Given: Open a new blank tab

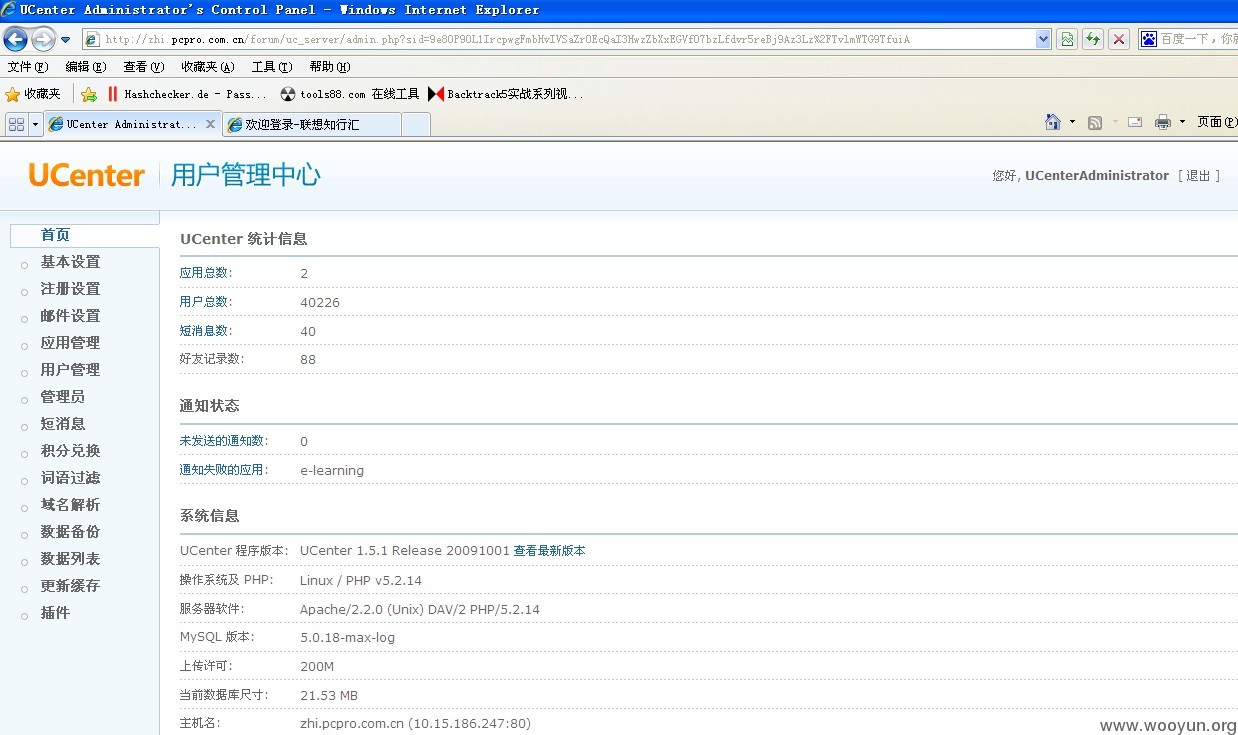Looking at the screenshot, I should [416, 124].
